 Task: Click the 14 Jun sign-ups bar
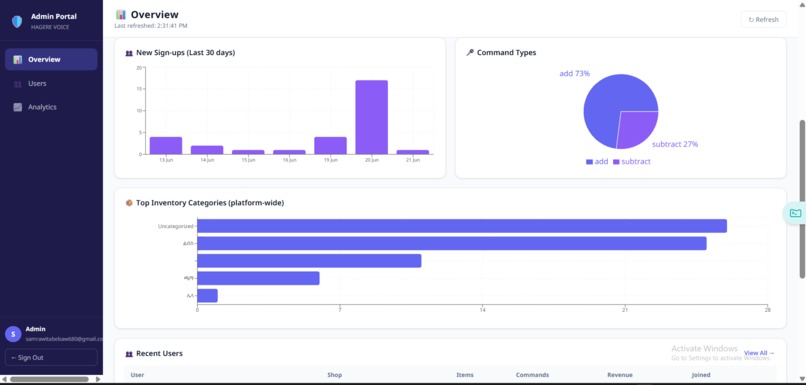207,150
